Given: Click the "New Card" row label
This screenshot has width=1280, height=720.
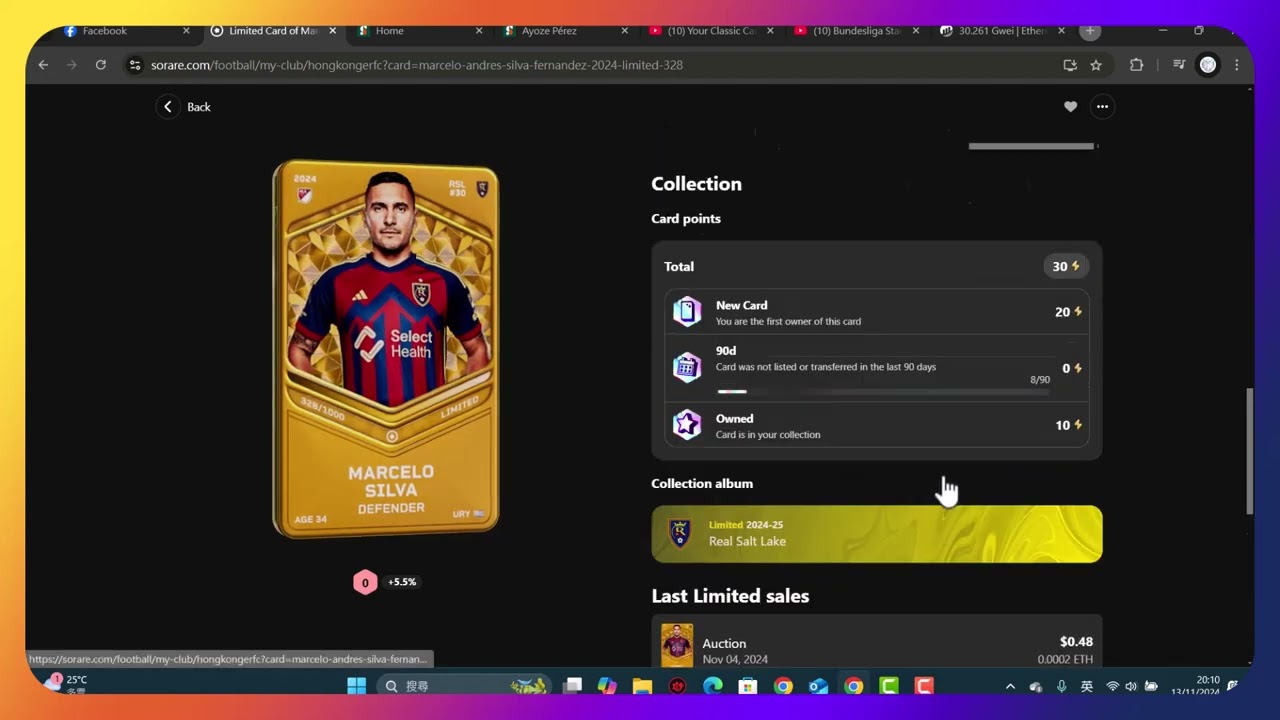Looking at the screenshot, I should [742, 306].
